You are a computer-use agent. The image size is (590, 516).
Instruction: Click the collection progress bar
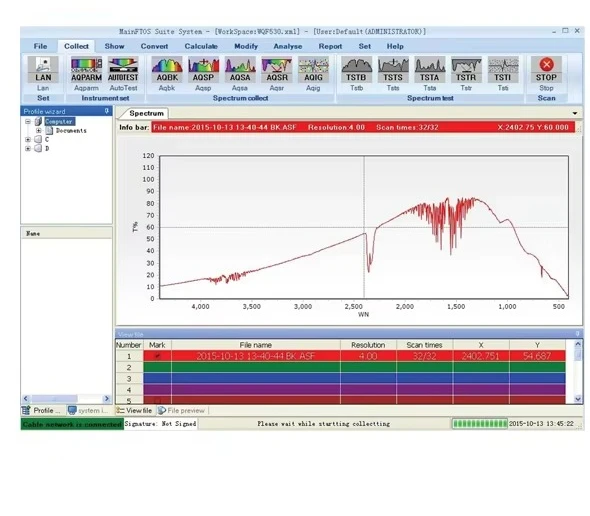click(480, 424)
